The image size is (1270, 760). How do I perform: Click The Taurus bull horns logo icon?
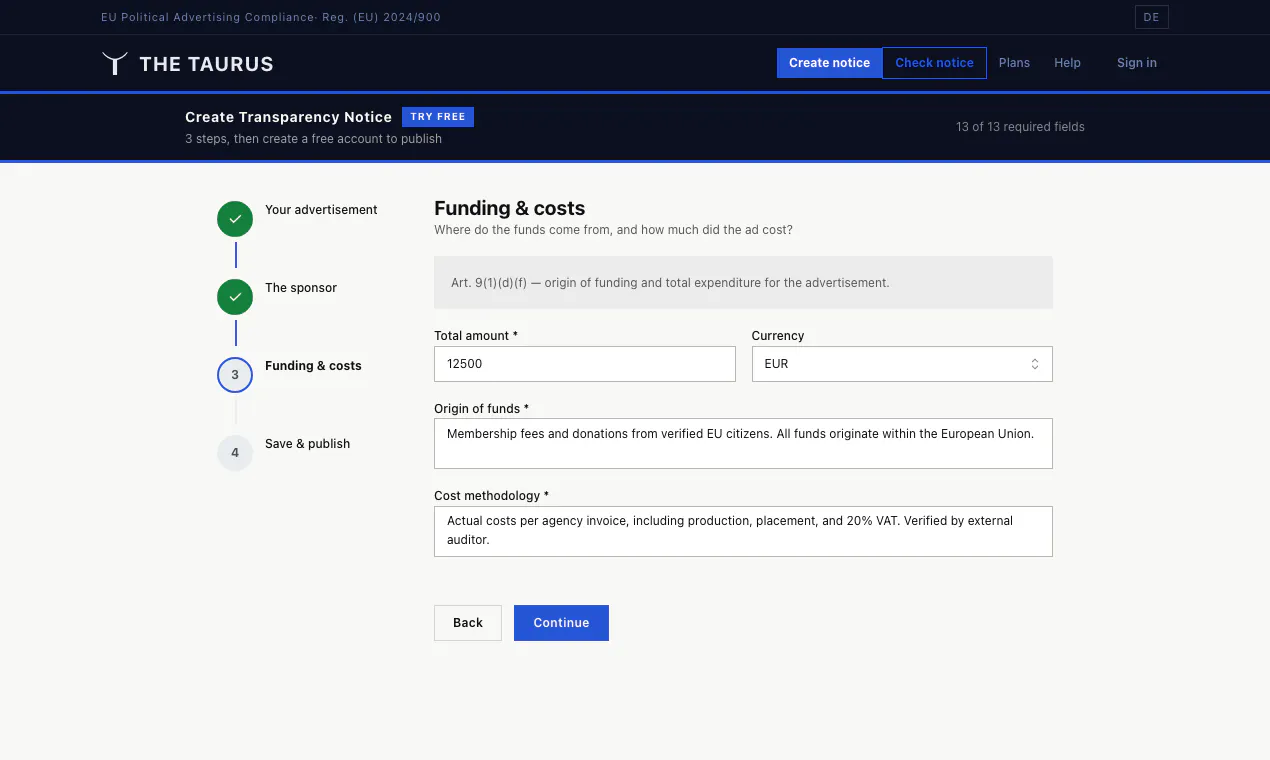[115, 63]
